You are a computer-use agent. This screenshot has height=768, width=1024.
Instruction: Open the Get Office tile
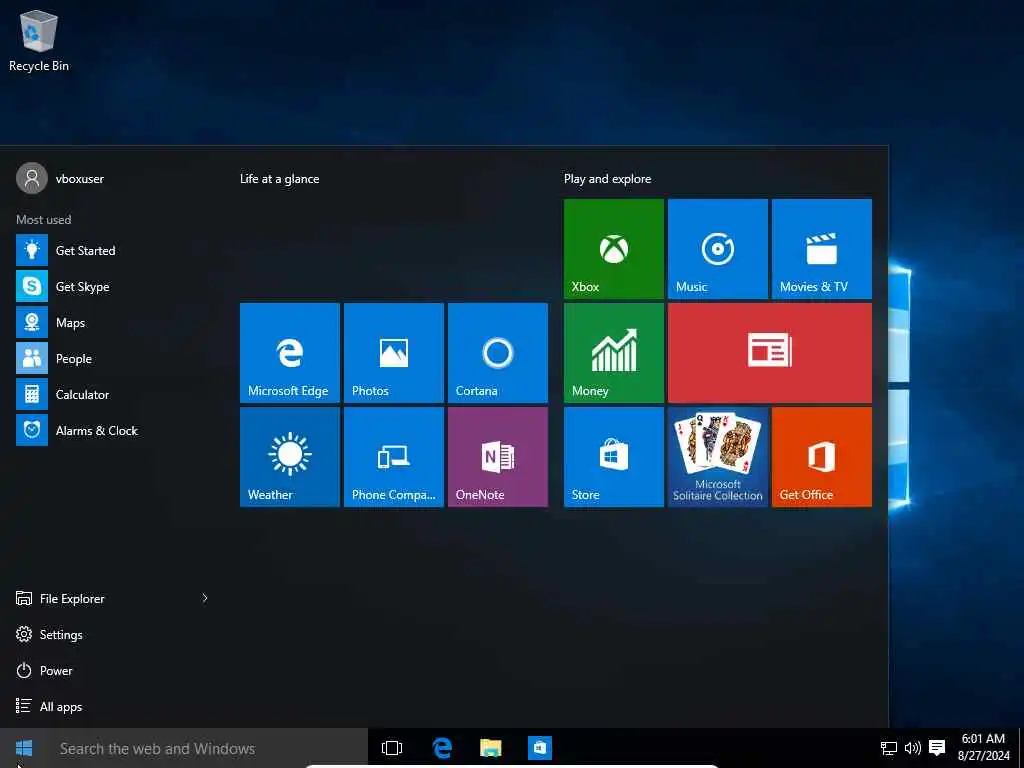822,456
